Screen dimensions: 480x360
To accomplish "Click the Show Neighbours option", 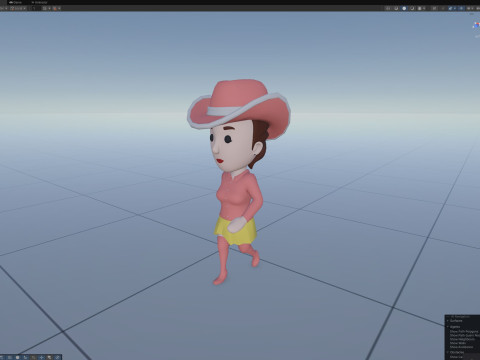I will coord(462,339).
